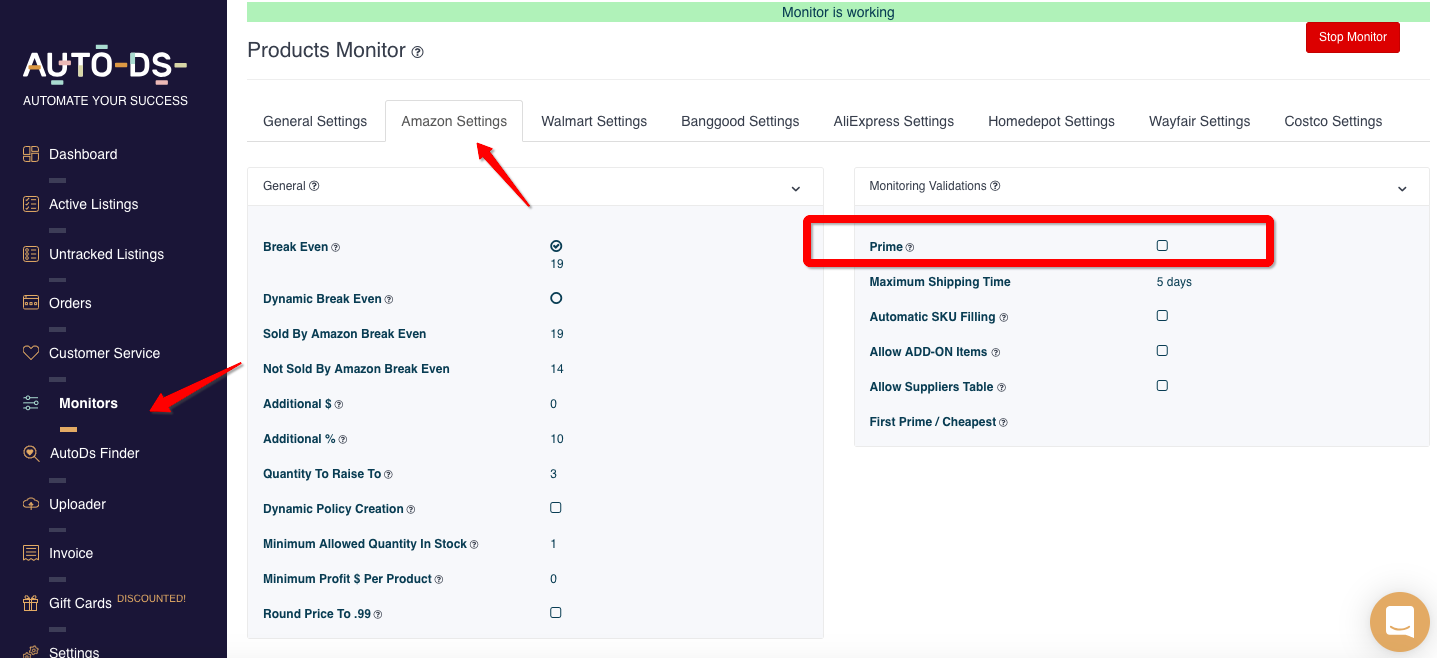Click help icon beside Products Monitor title
Image resolution: width=1437 pixels, height=658 pixels.
pos(418,52)
